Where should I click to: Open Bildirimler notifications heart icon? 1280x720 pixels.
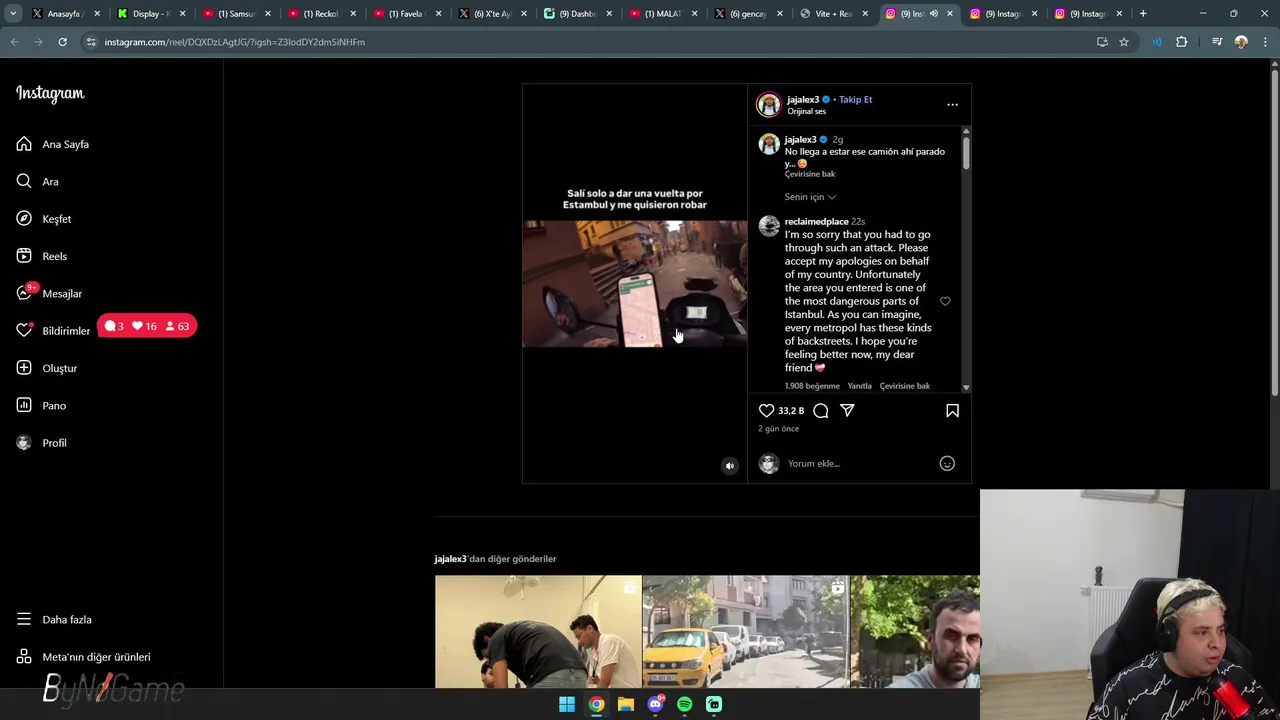[x=24, y=330]
